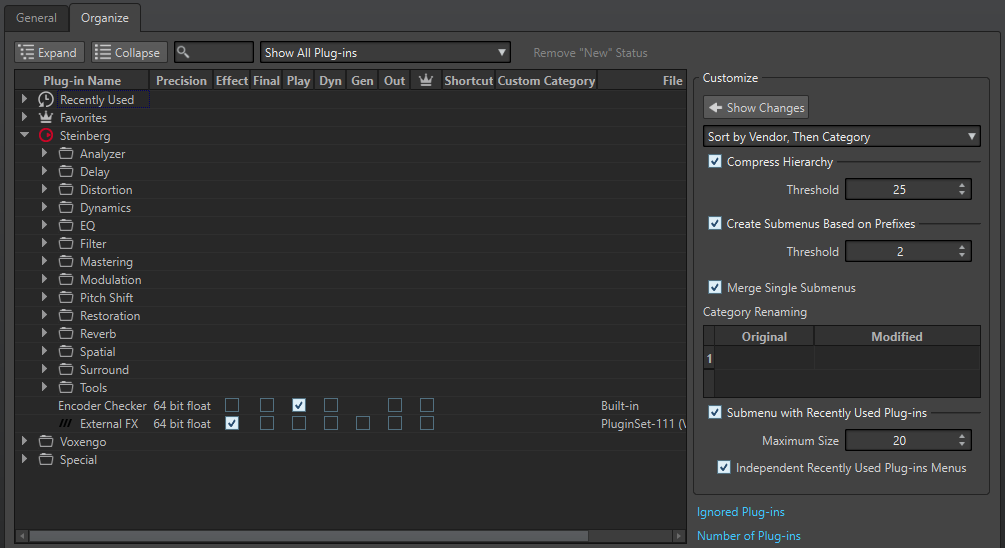This screenshot has width=1005, height=548.
Task: Select the Organize tab
Action: point(105,17)
